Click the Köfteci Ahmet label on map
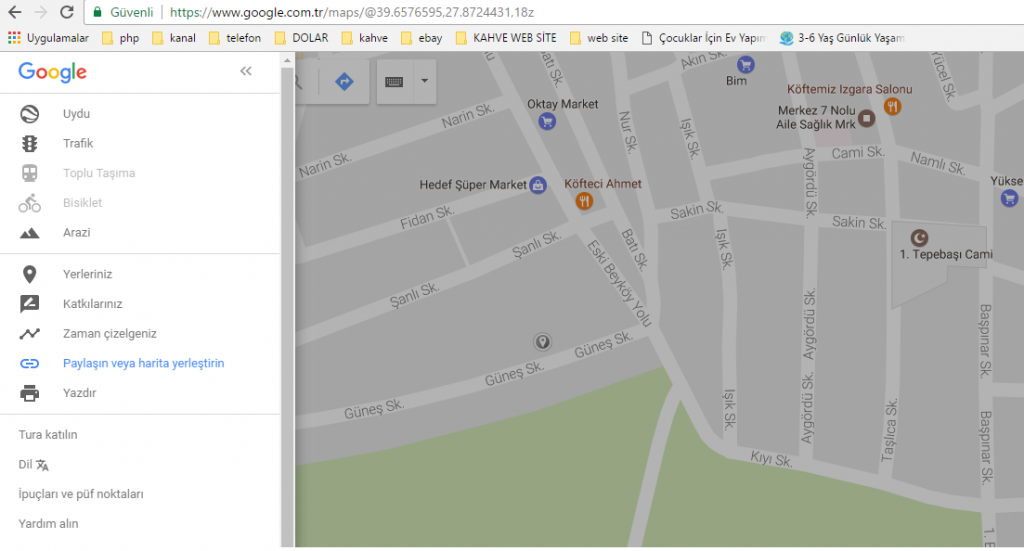Screen dimensions: 1024x551 (603, 184)
